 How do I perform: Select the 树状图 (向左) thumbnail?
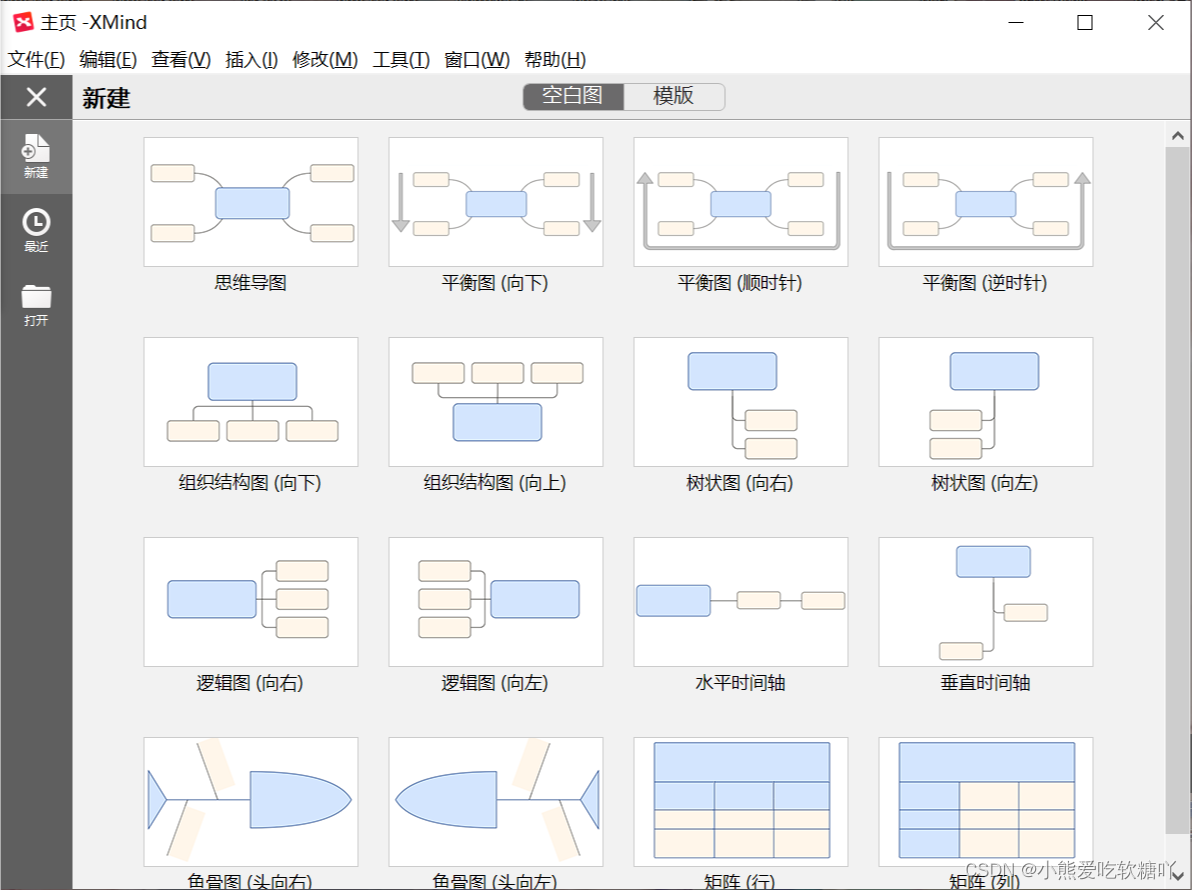pyautogui.click(x=985, y=402)
